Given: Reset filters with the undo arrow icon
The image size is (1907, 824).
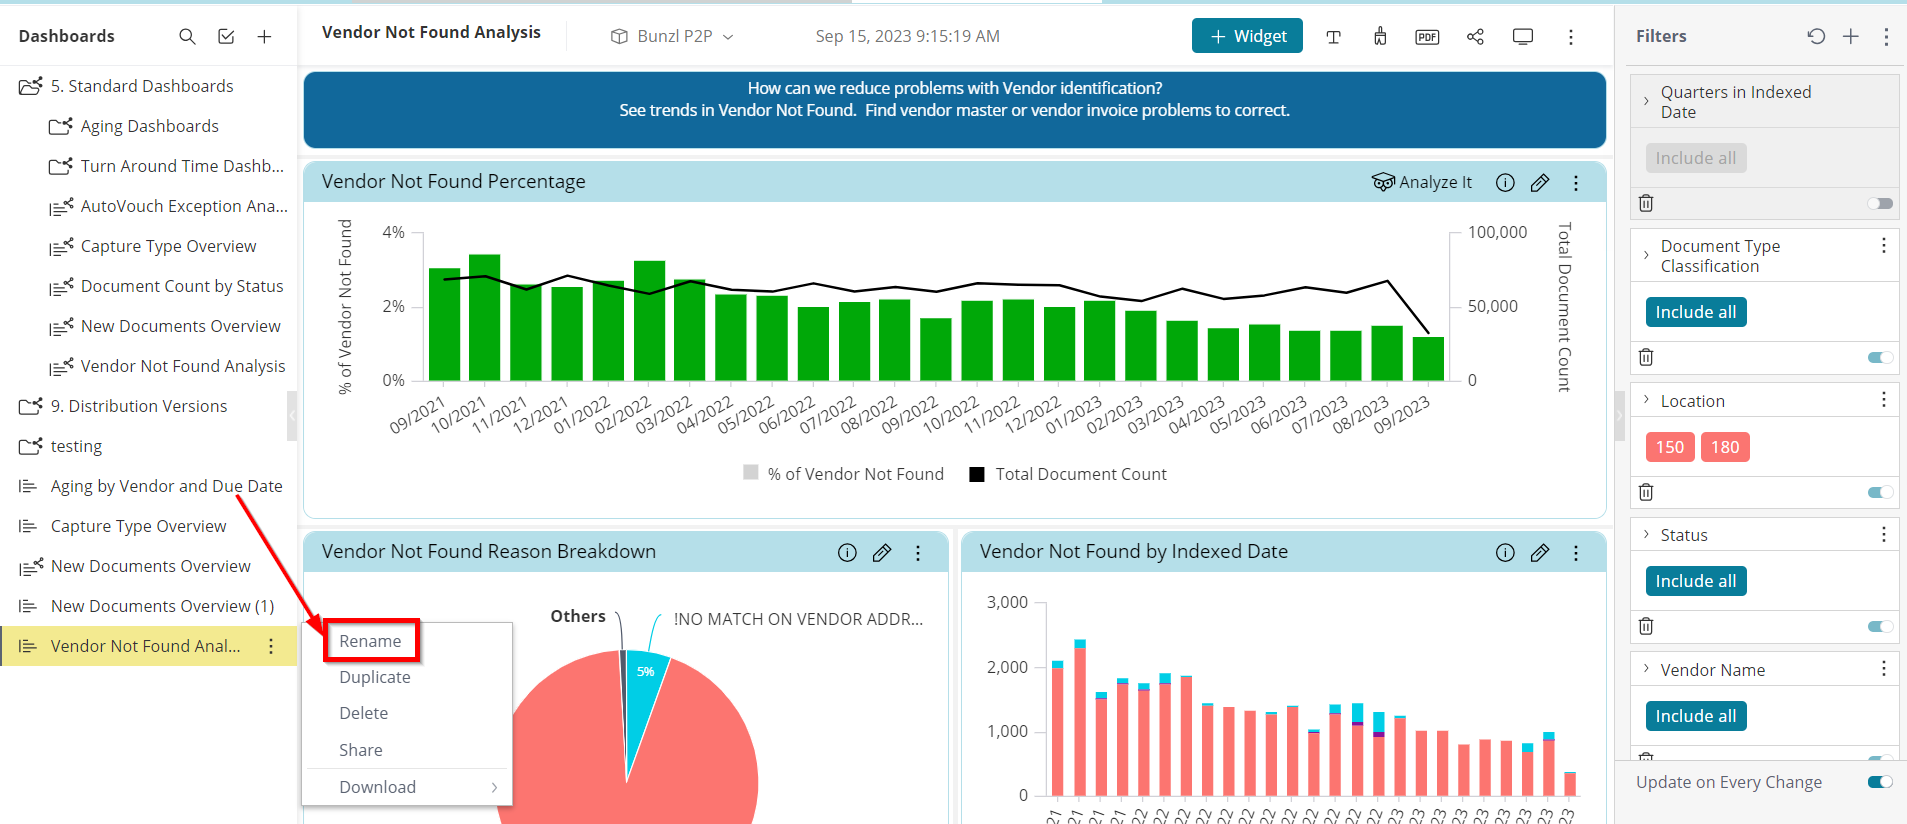Looking at the screenshot, I should pyautogui.click(x=1816, y=36).
